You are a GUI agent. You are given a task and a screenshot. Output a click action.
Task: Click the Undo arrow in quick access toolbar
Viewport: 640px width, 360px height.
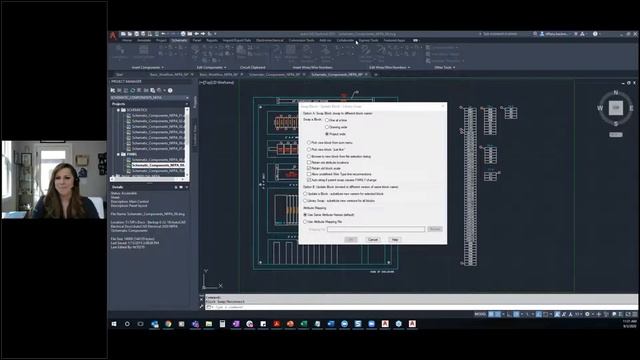(x=163, y=34)
